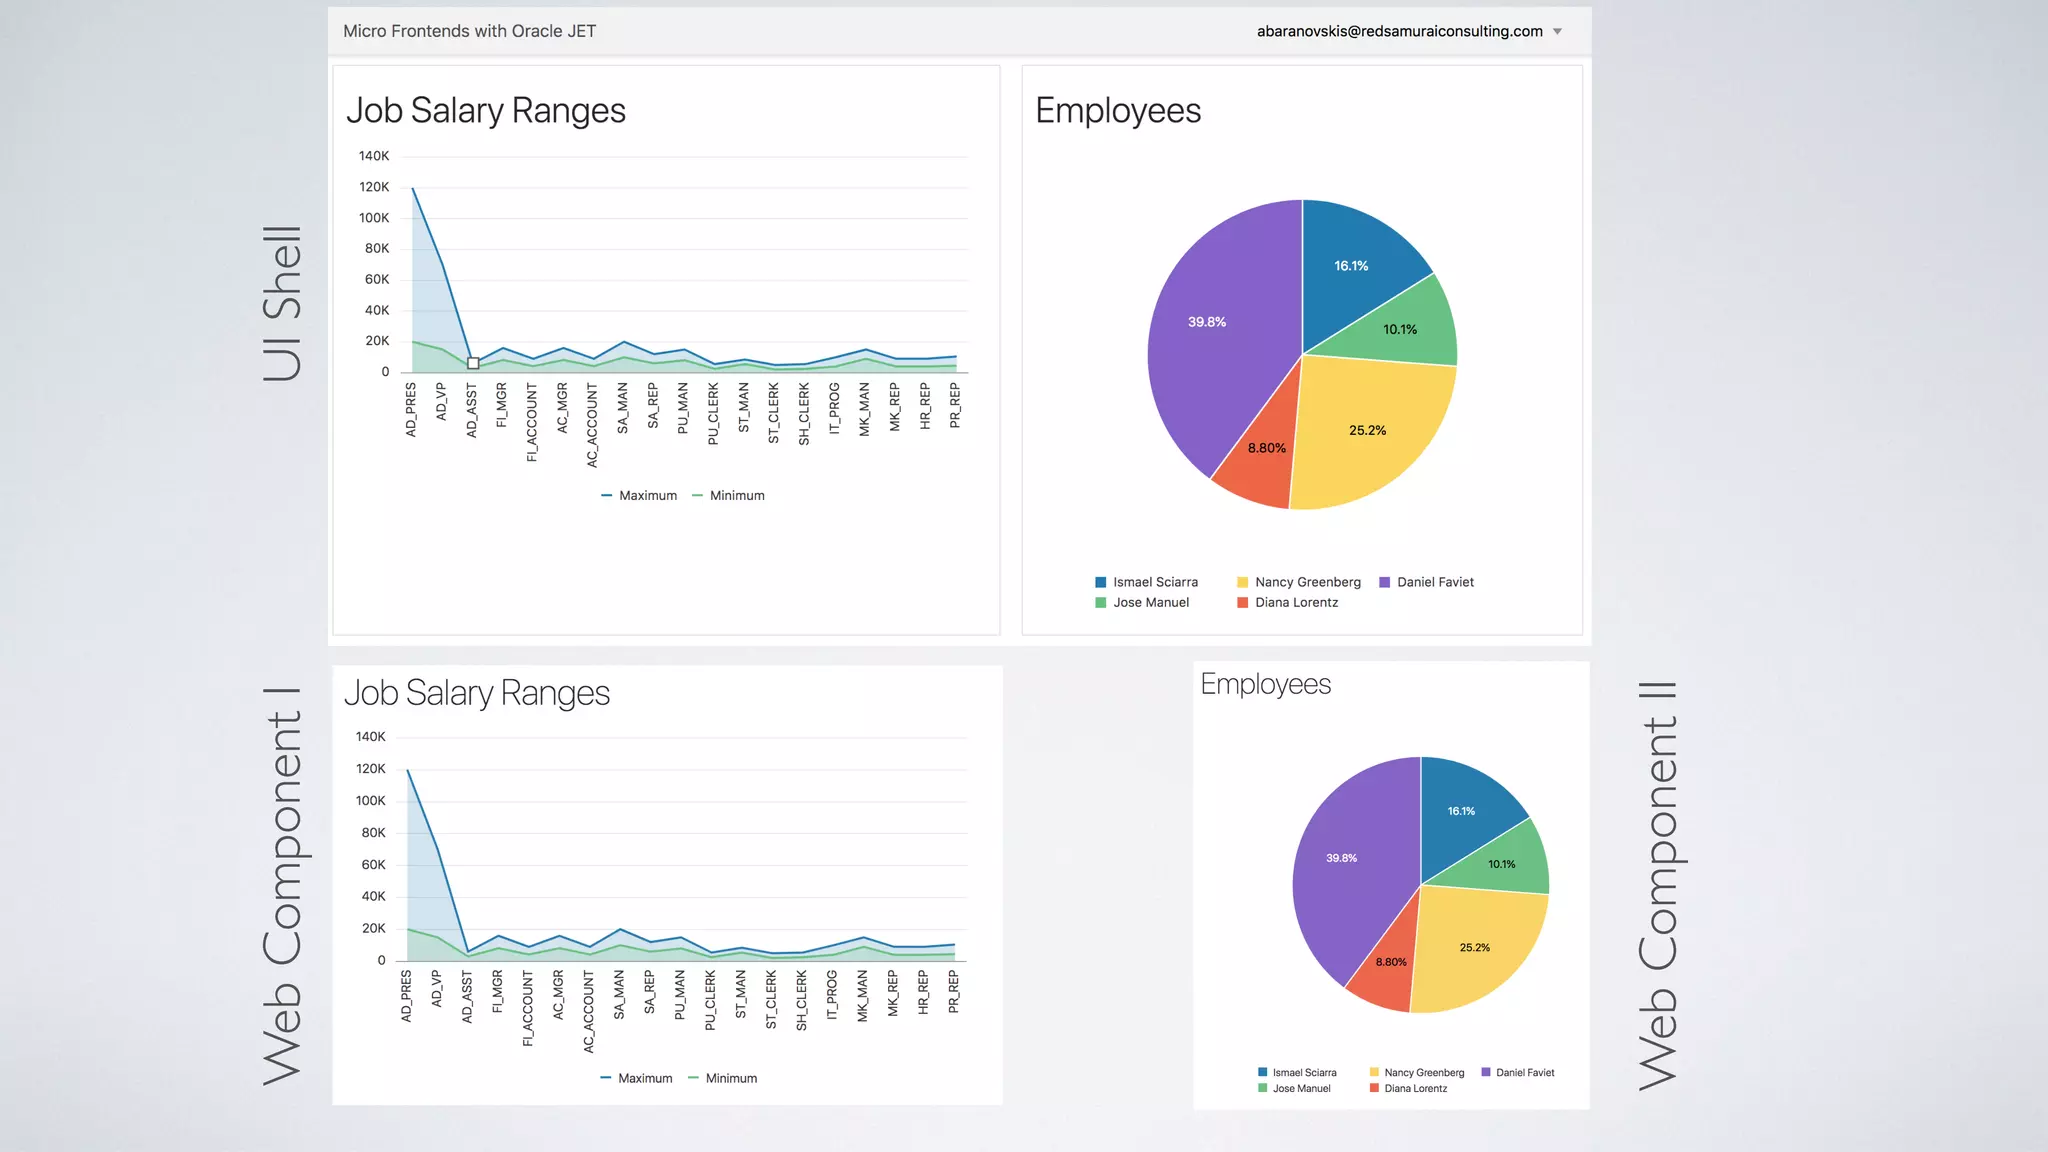Click Daniel Faviet purple legend swatch, top pie
The width and height of the screenshot is (2048, 1152).
coord(1385,582)
